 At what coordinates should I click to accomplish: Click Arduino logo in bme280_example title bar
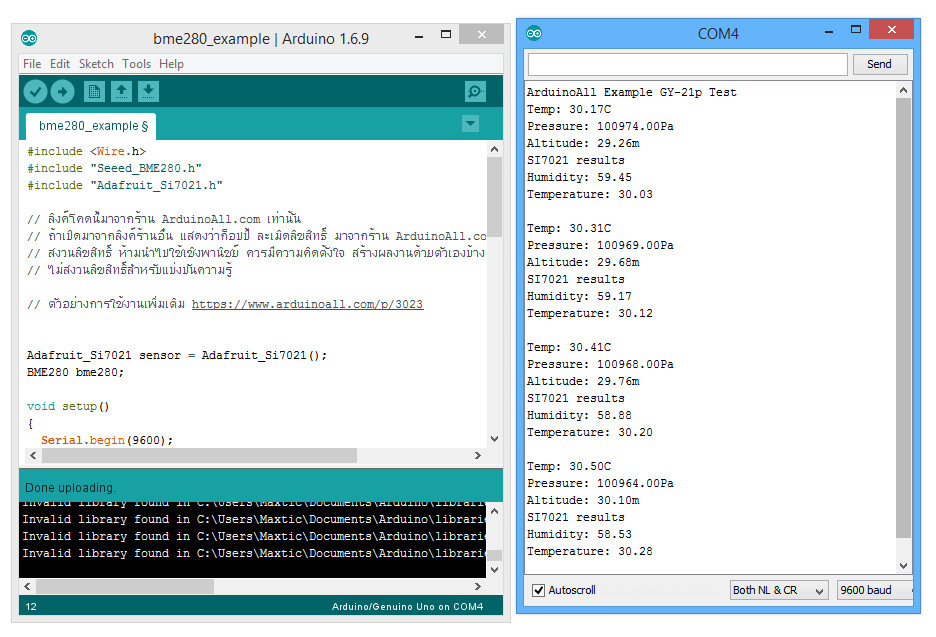(x=29, y=38)
